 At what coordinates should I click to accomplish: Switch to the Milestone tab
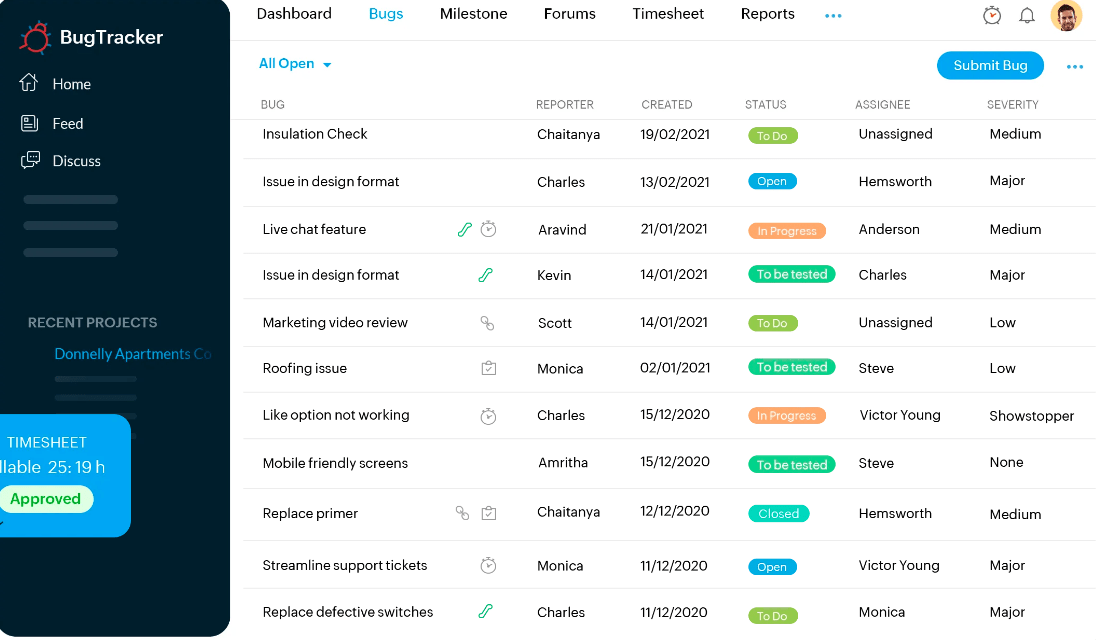point(473,14)
